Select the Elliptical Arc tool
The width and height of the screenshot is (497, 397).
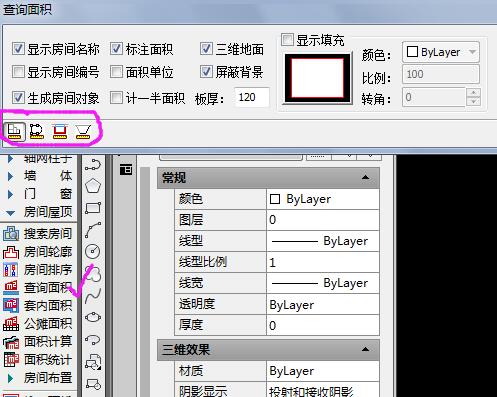click(93, 340)
